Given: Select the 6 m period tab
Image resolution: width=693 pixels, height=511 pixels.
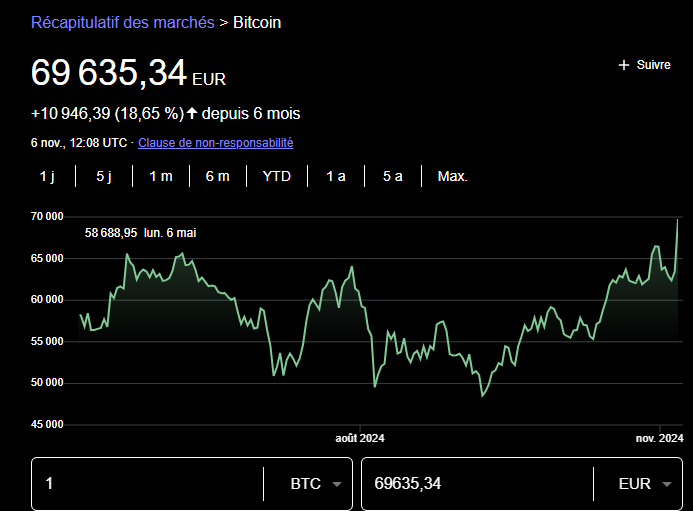Looking at the screenshot, I should coord(218,176).
